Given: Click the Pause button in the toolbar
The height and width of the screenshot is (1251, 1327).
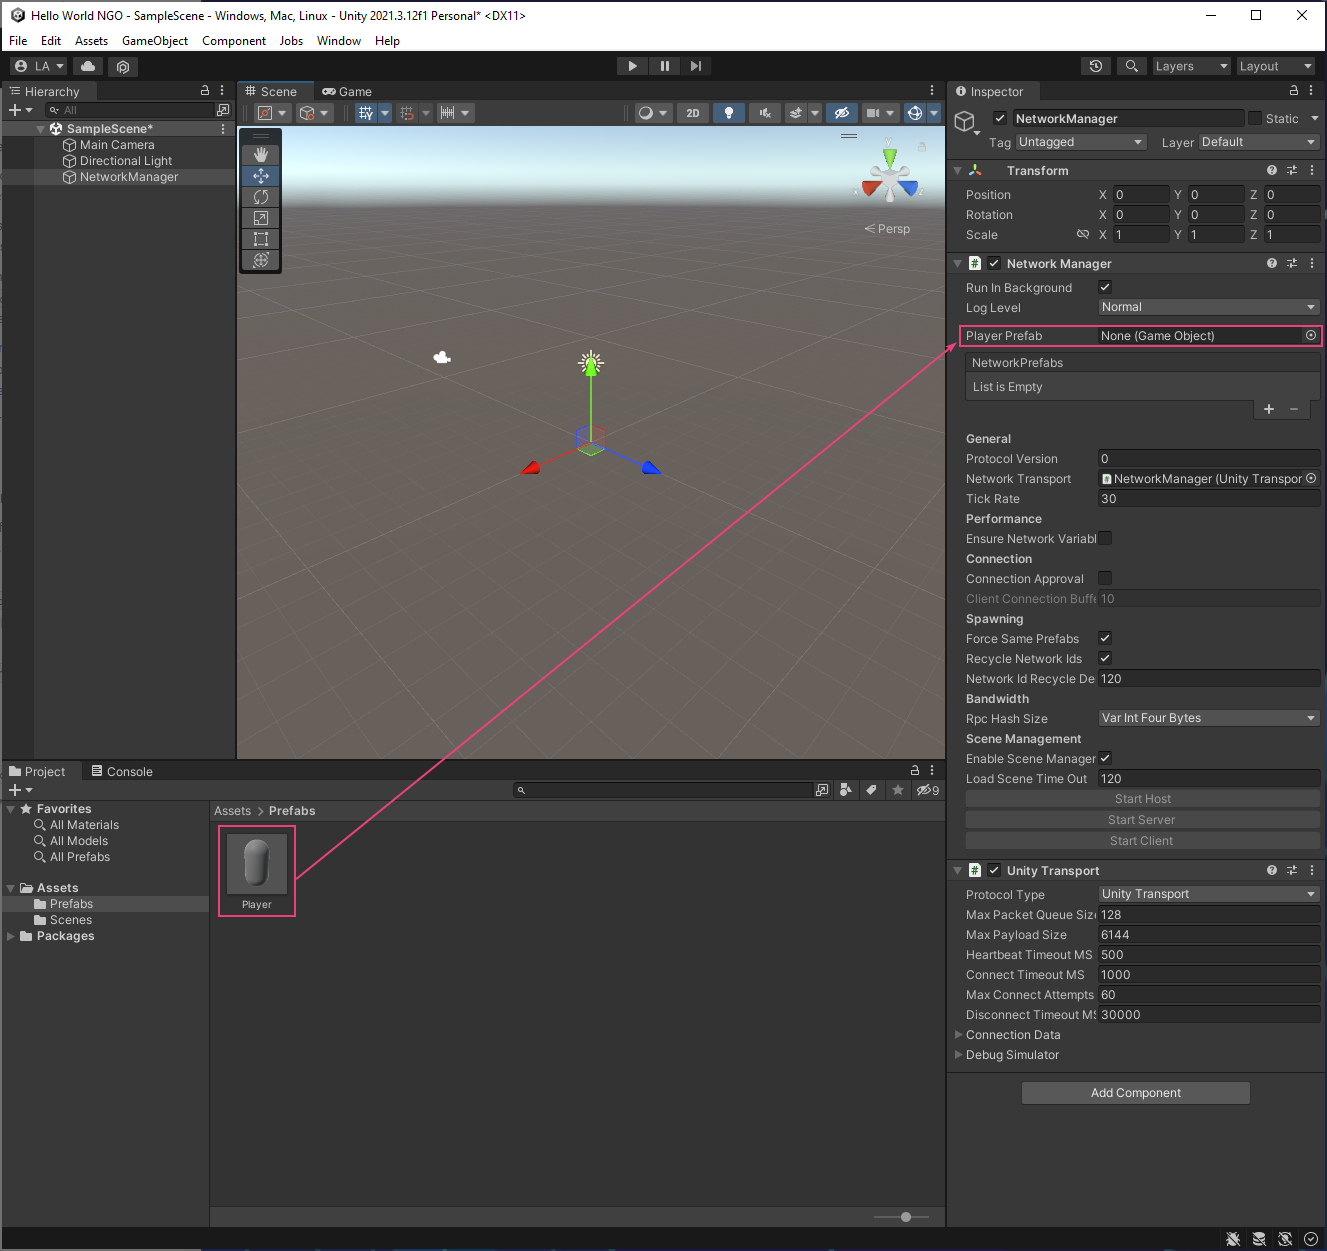Looking at the screenshot, I should point(664,66).
